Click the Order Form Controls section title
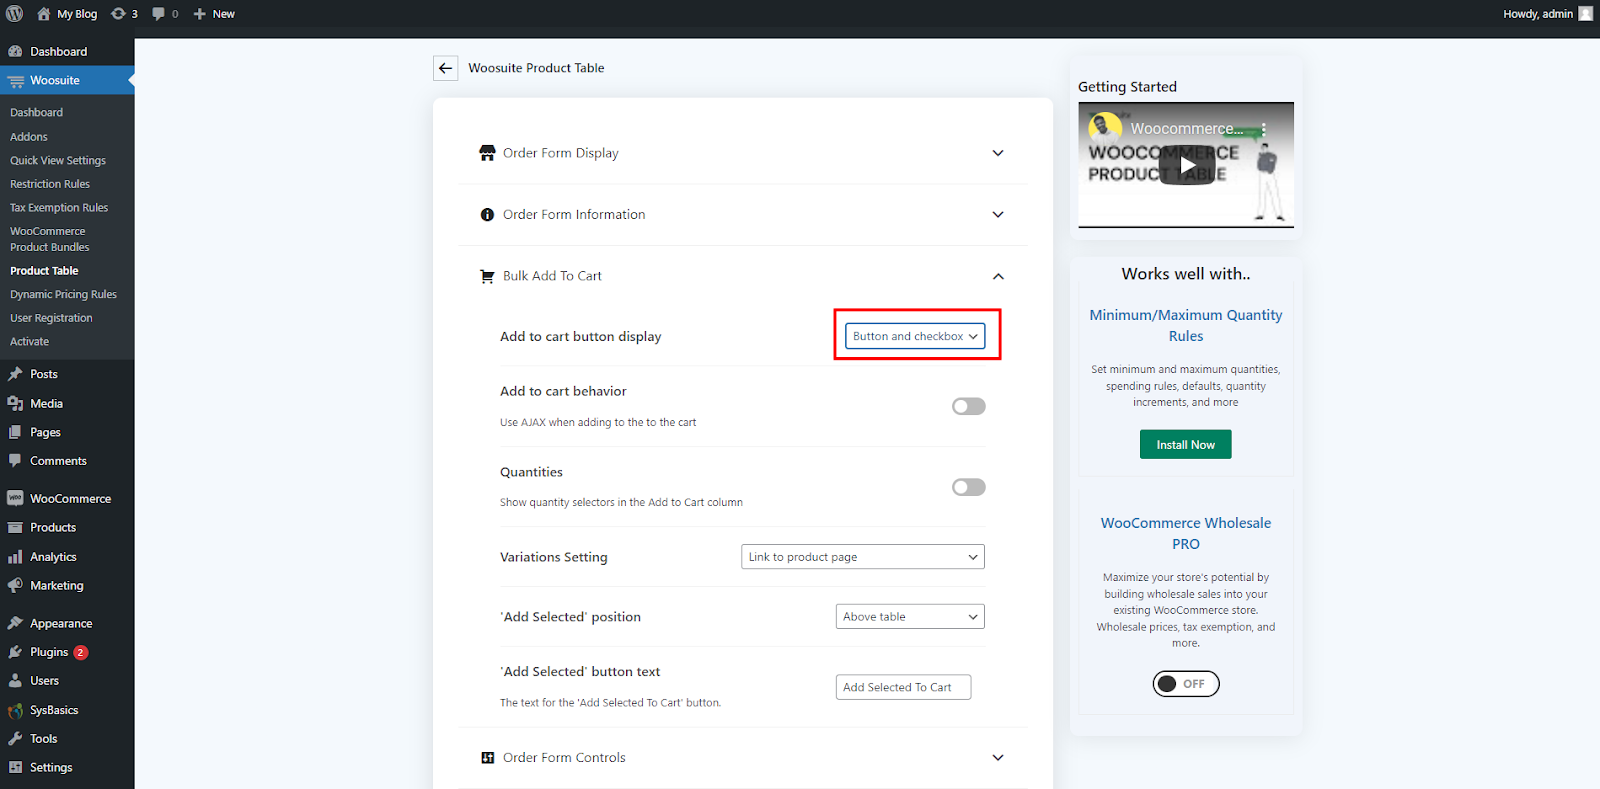 point(564,758)
